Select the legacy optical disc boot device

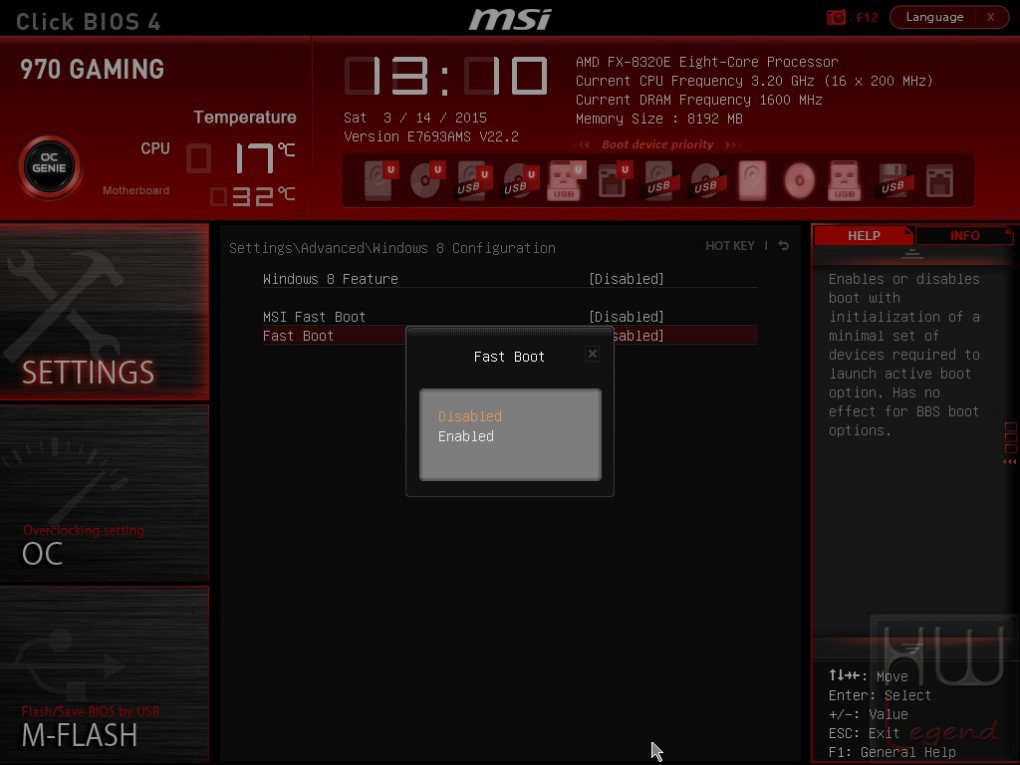coord(799,180)
